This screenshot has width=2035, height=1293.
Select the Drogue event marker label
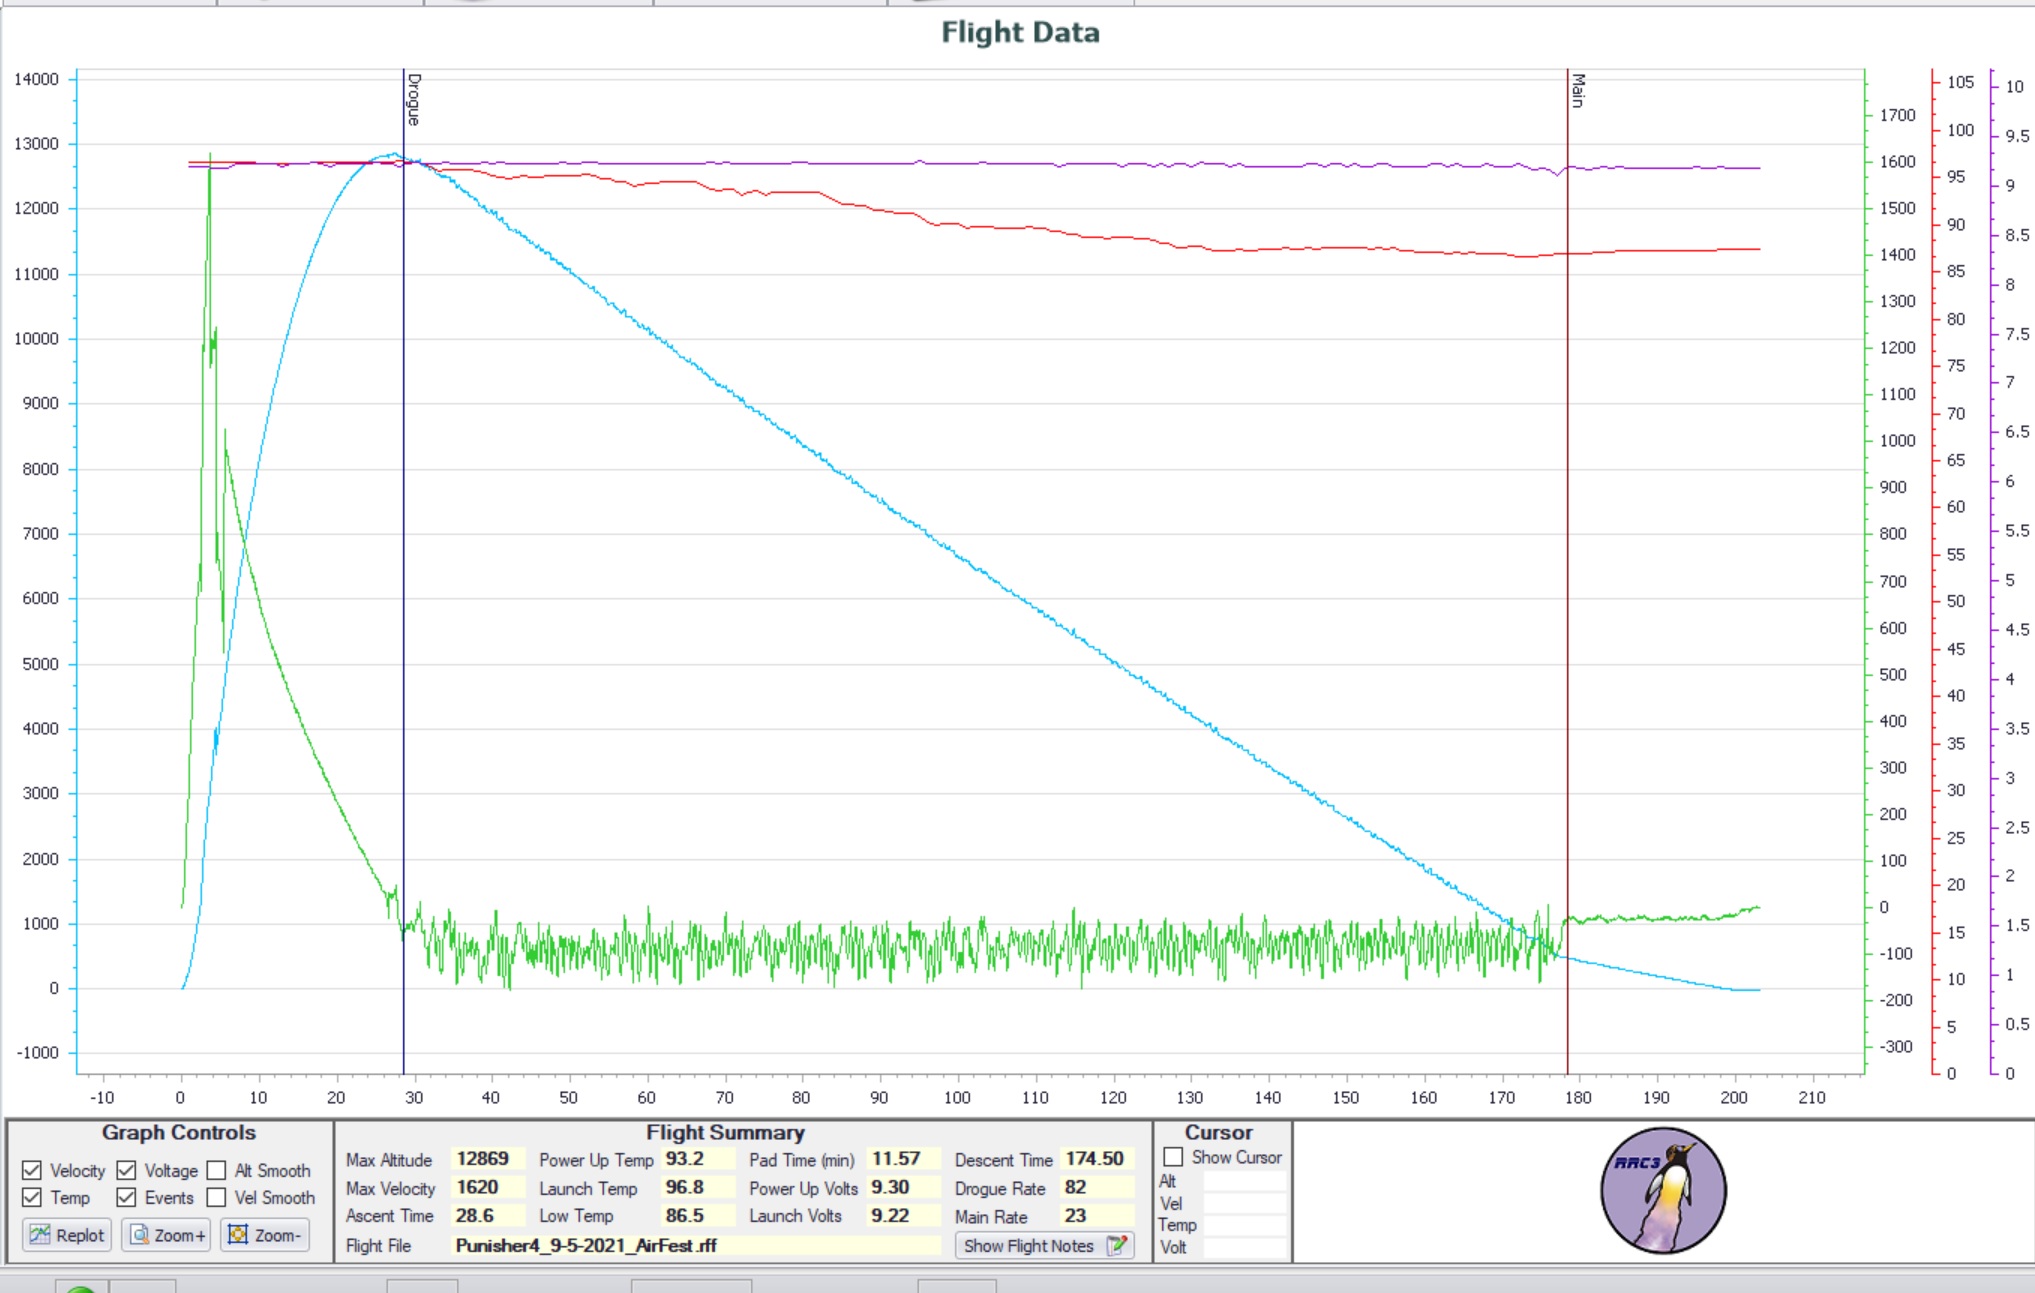click(414, 99)
